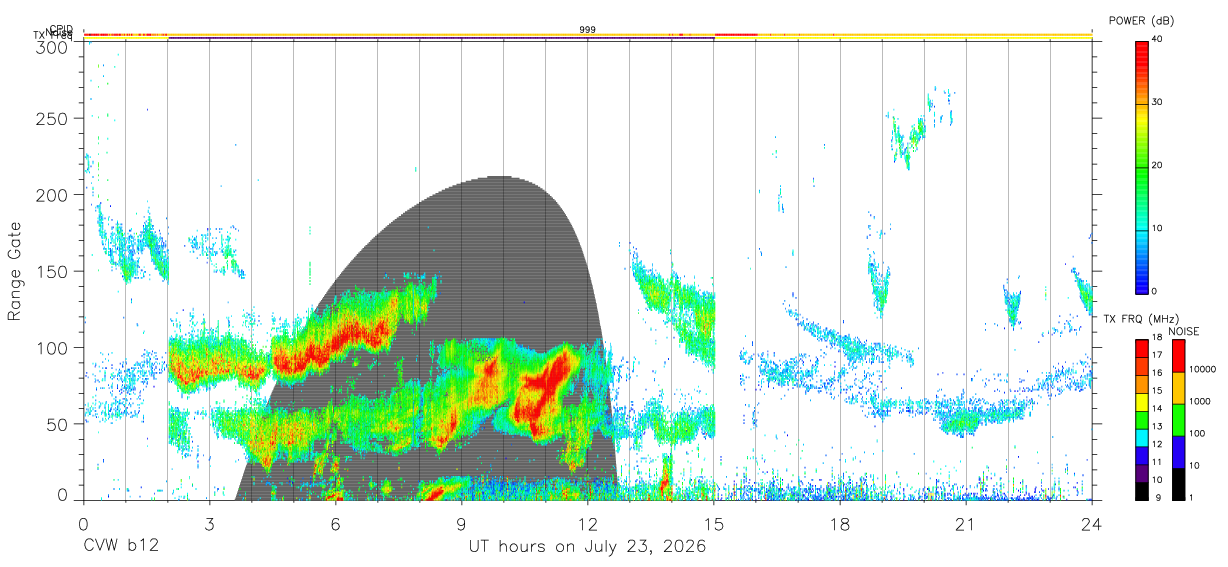Click the gray shaded terminator region peak
This screenshot has width=1228, height=567.
(499, 179)
